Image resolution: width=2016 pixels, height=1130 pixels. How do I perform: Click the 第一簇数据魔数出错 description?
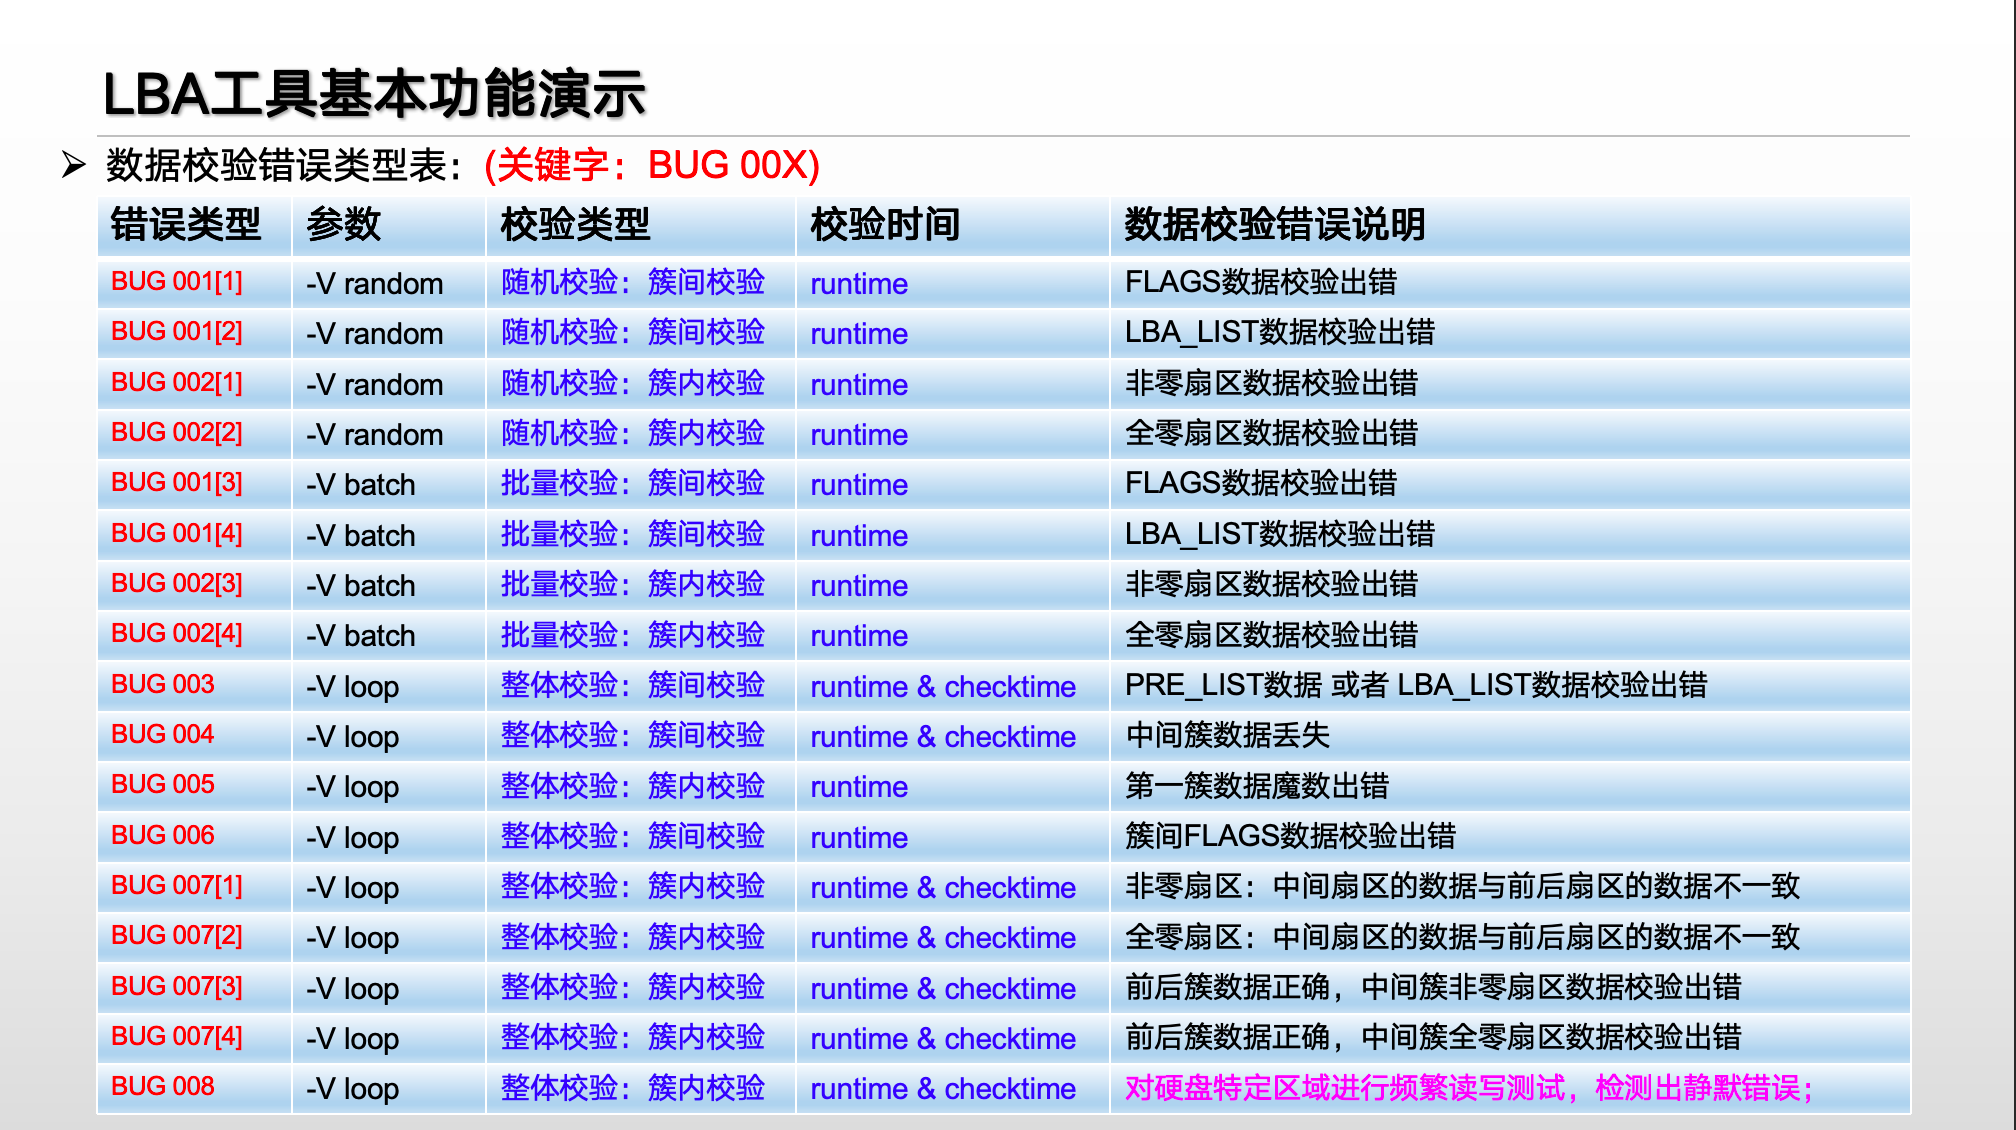1256,786
